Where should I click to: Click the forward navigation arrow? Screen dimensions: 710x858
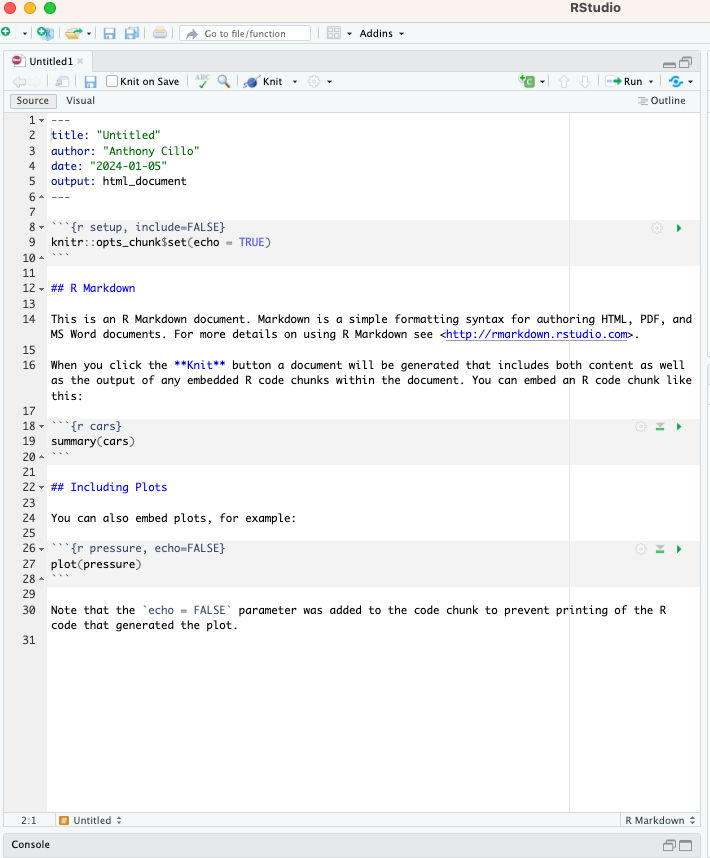click(34, 82)
